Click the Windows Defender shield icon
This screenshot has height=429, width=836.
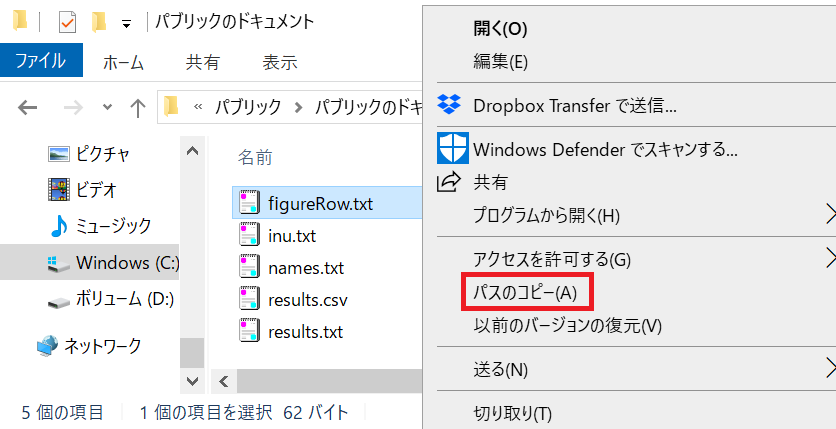[x=453, y=149]
